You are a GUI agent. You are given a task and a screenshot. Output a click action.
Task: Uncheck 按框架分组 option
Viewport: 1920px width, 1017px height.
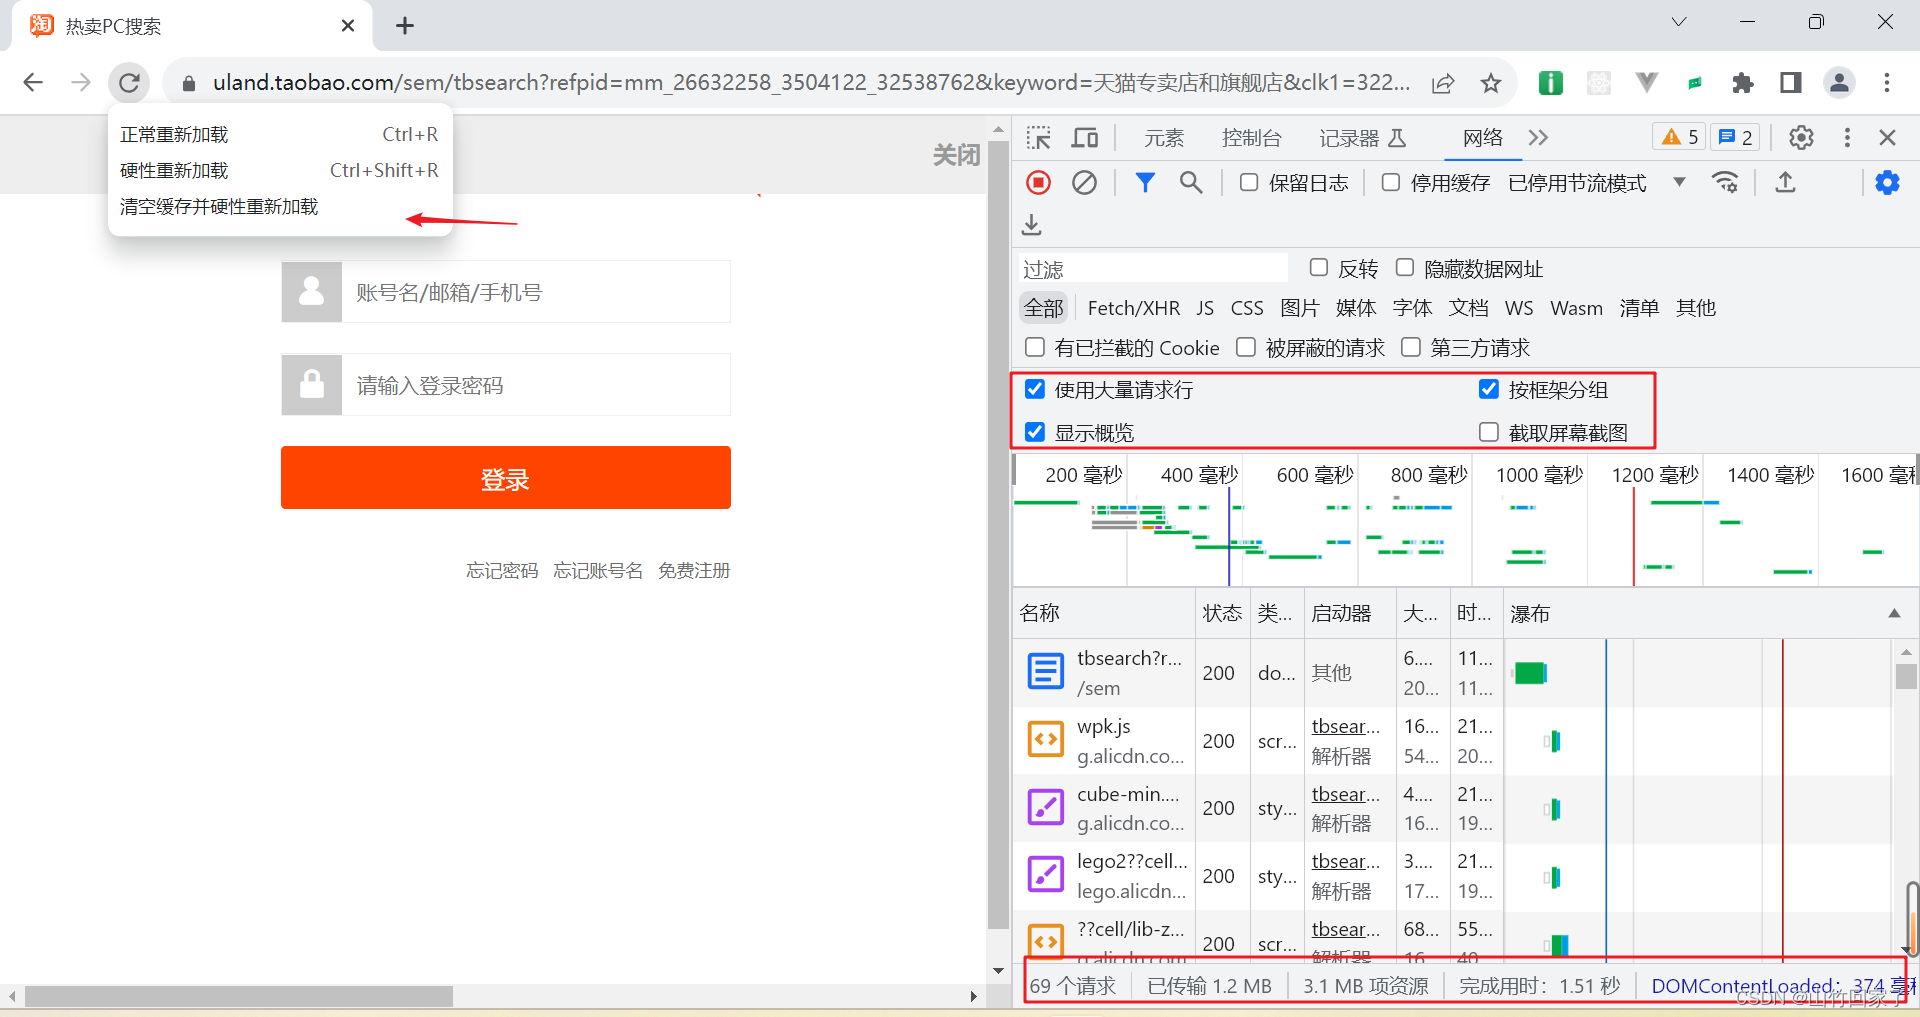1489,389
